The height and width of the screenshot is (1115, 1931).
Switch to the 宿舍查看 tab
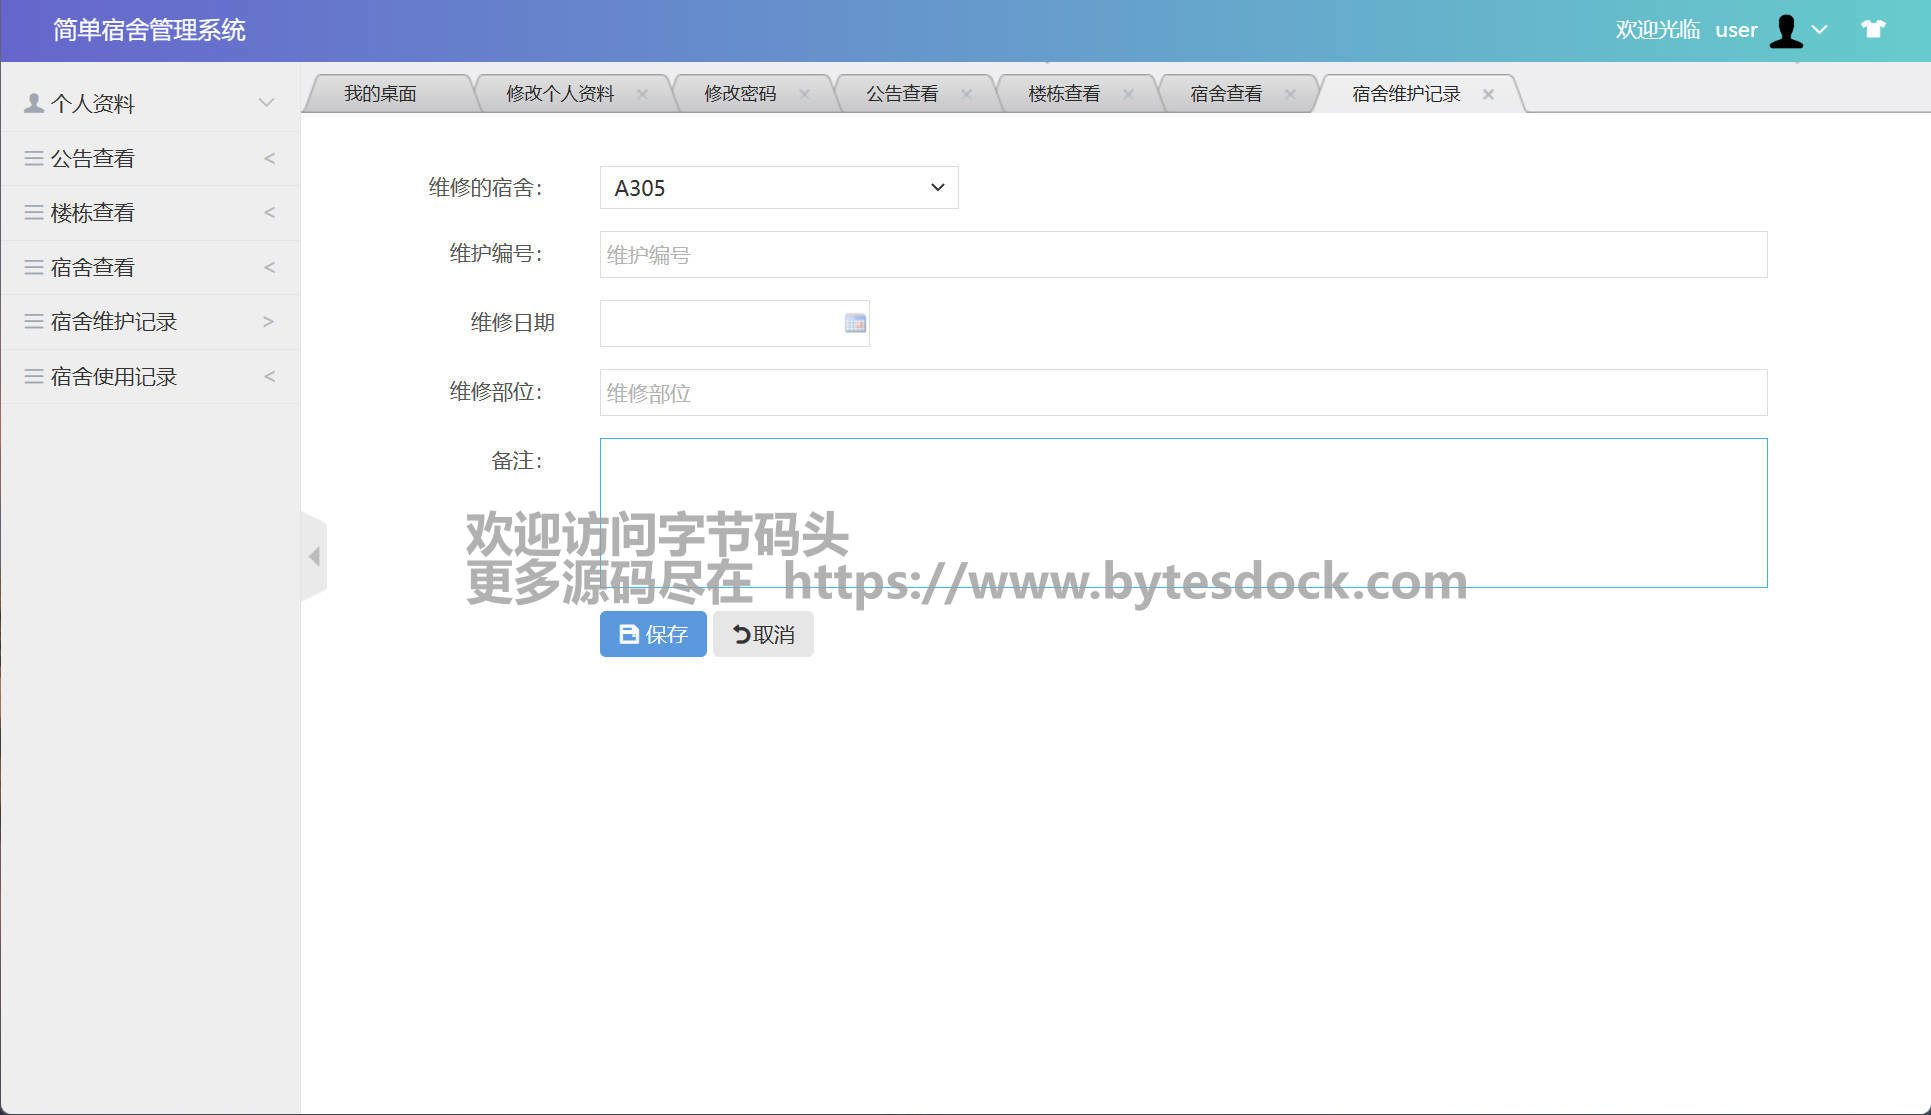pos(1225,94)
